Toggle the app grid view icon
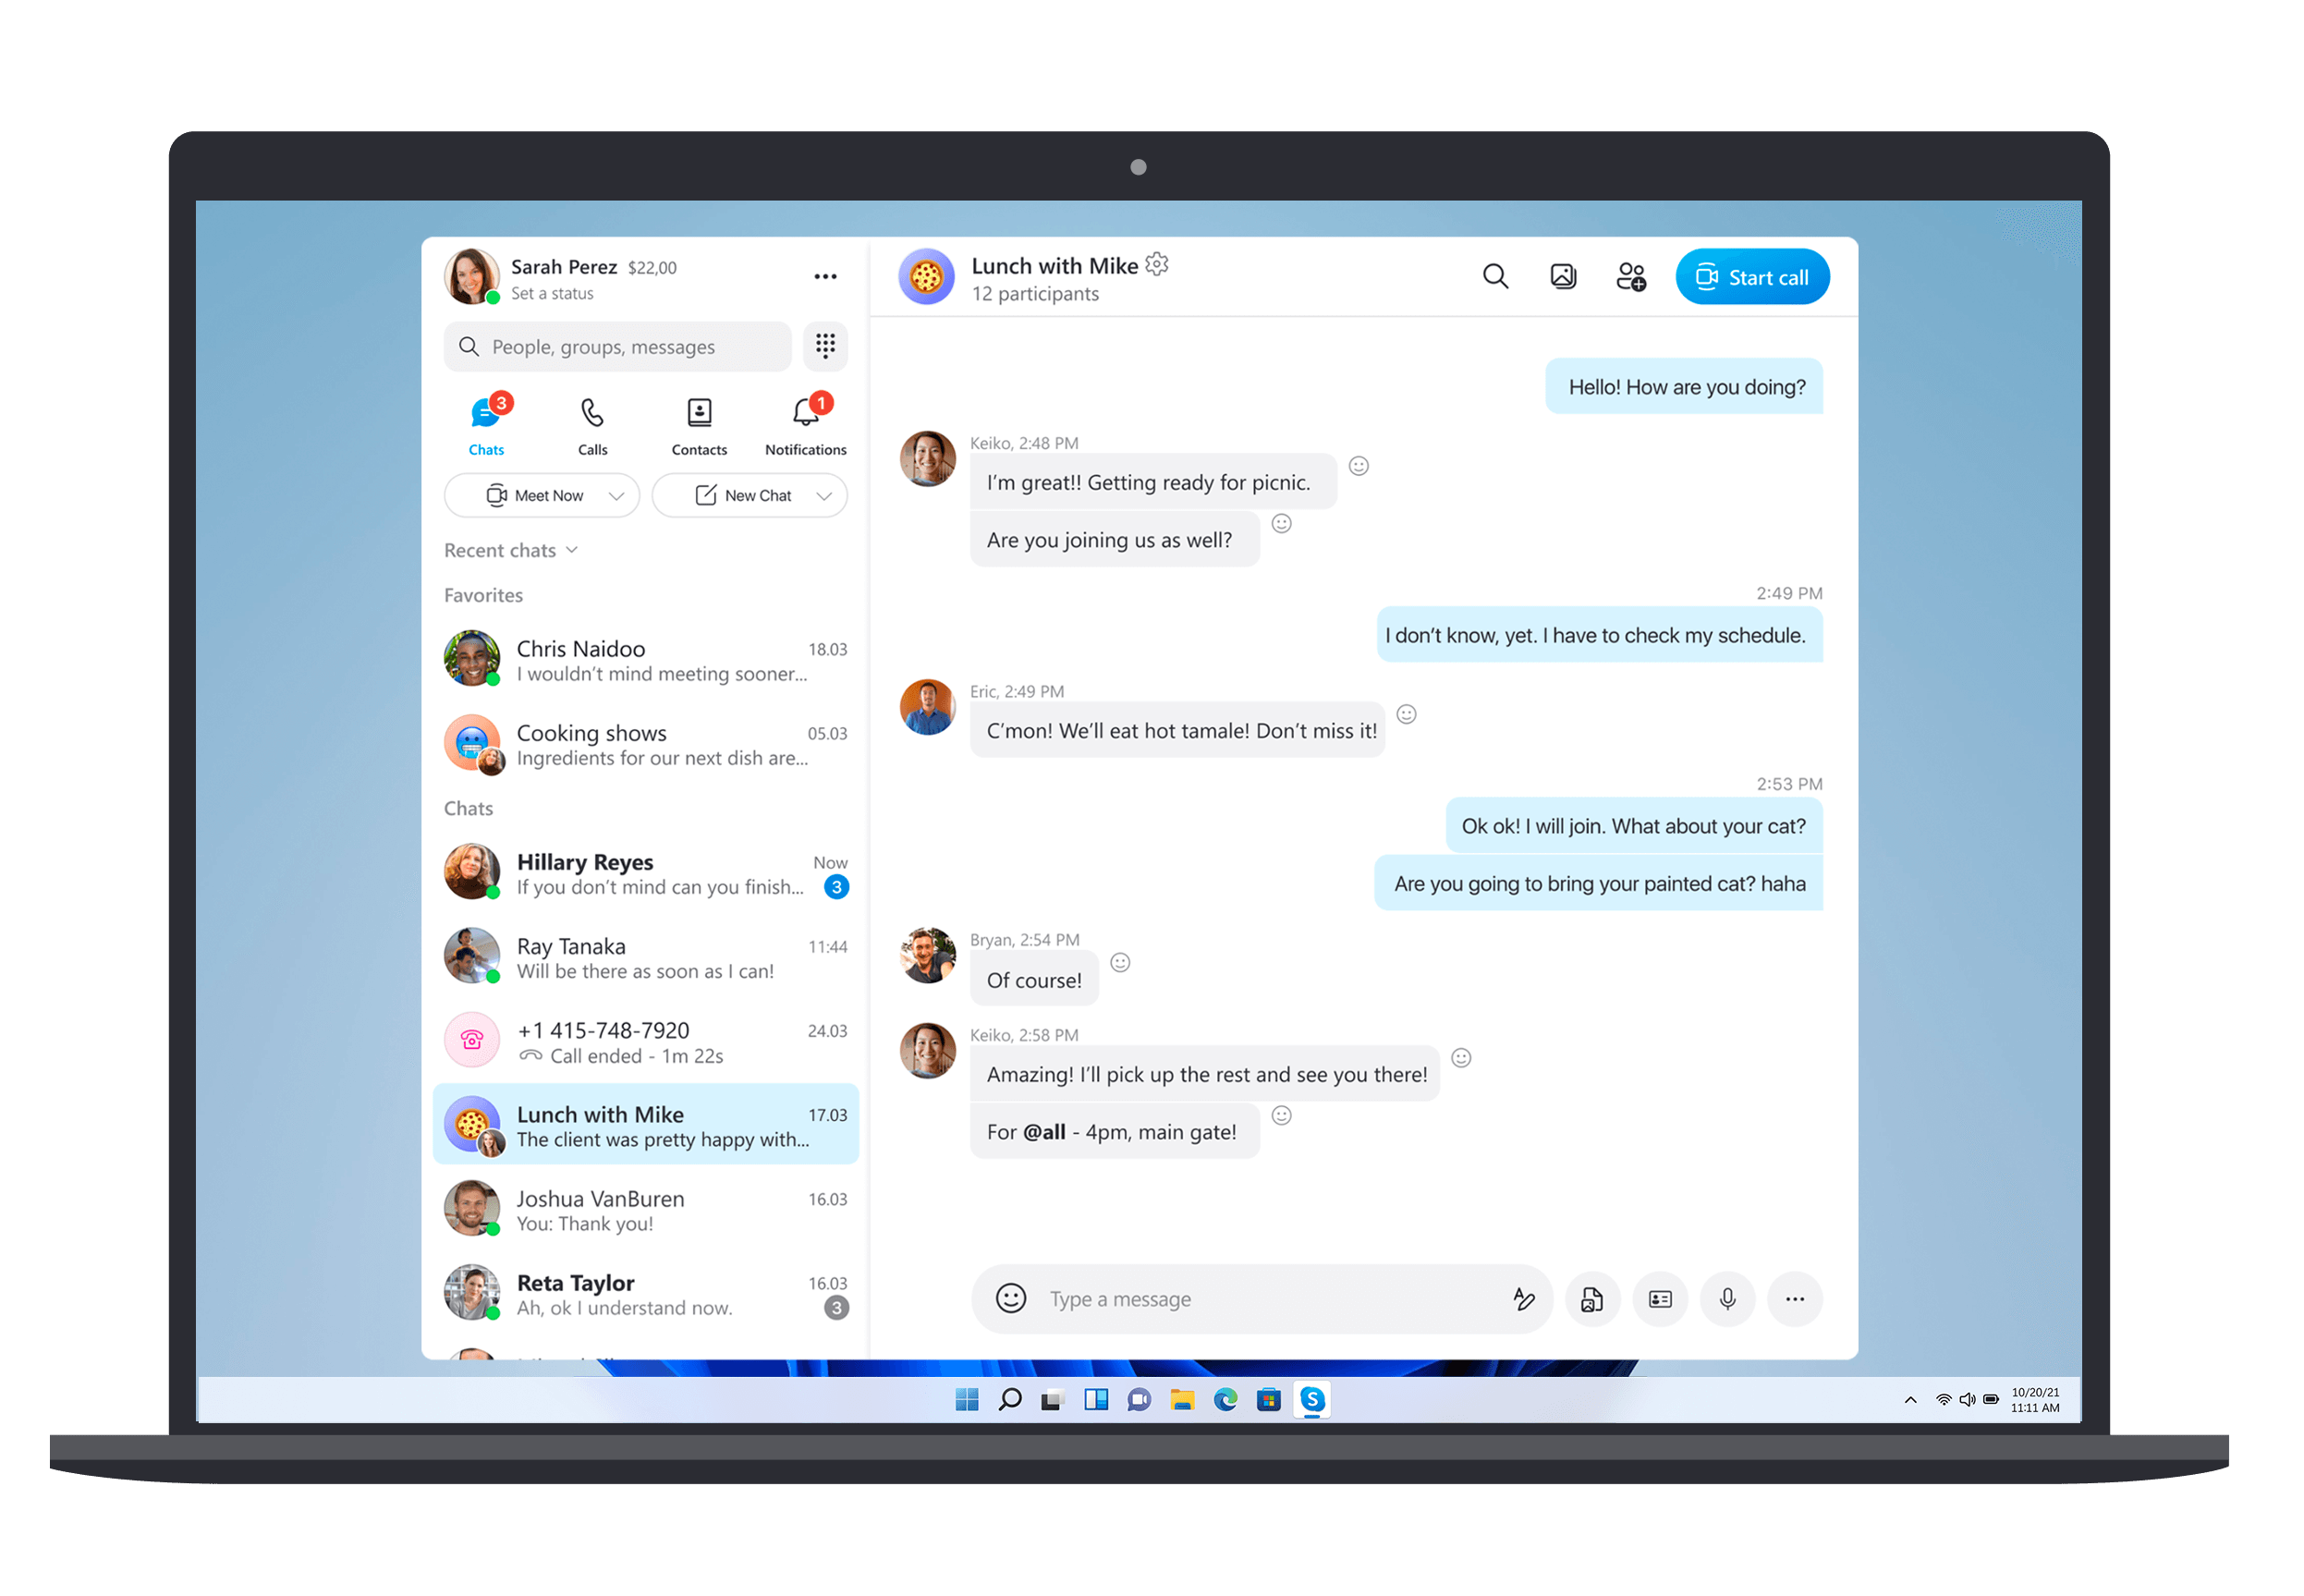2304x1596 pixels. [x=824, y=347]
